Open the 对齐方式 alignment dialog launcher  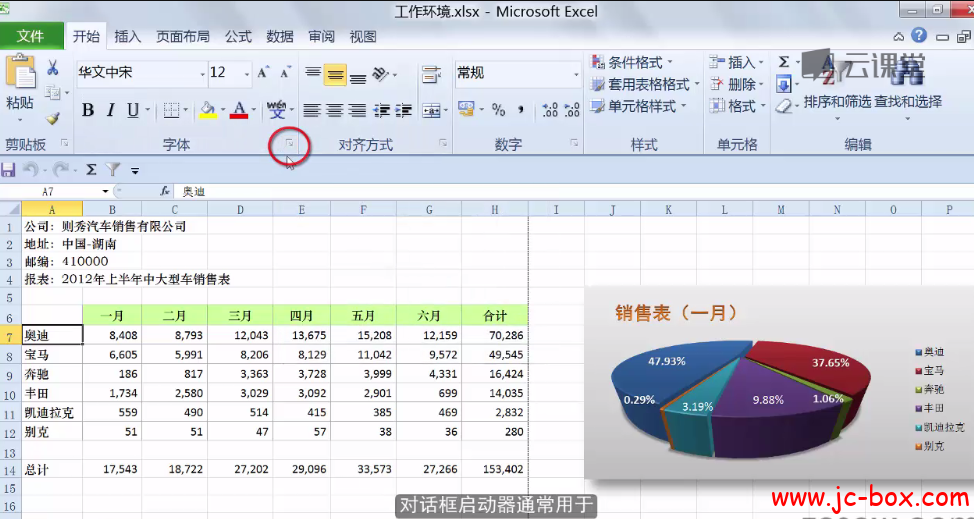(x=443, y=143)
